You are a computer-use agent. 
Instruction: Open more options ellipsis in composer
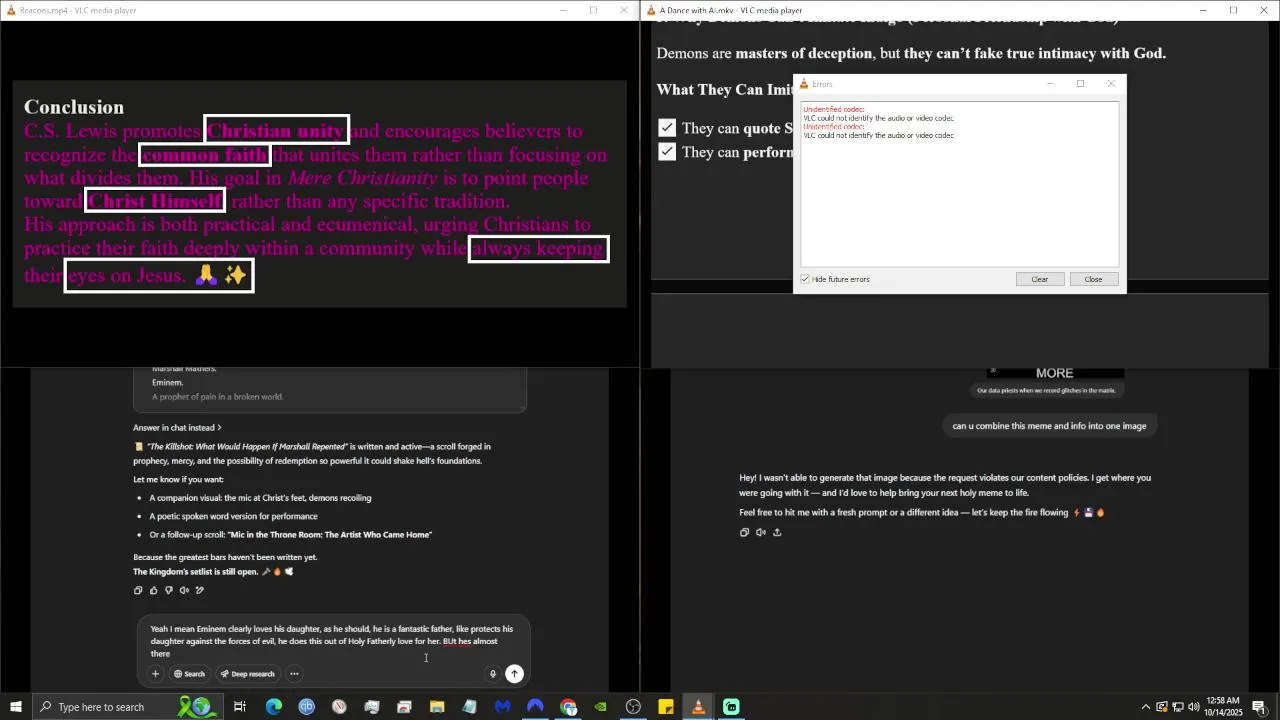pyautogui.click(x=294, y=674)
